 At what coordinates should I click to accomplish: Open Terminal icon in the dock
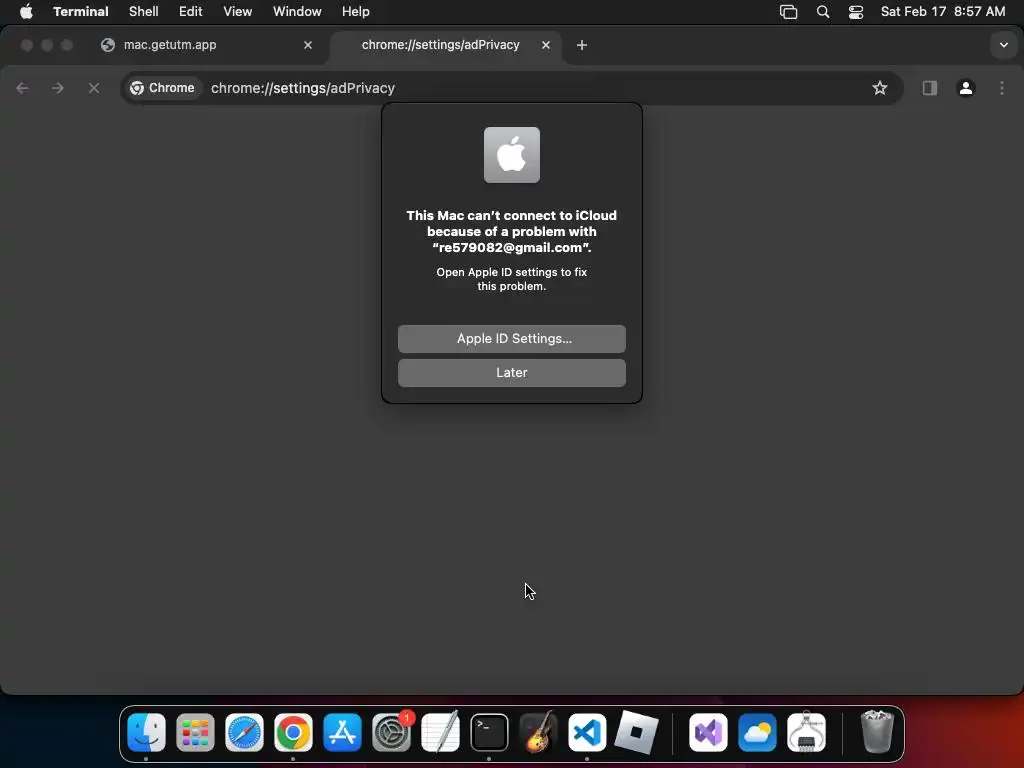489,732
